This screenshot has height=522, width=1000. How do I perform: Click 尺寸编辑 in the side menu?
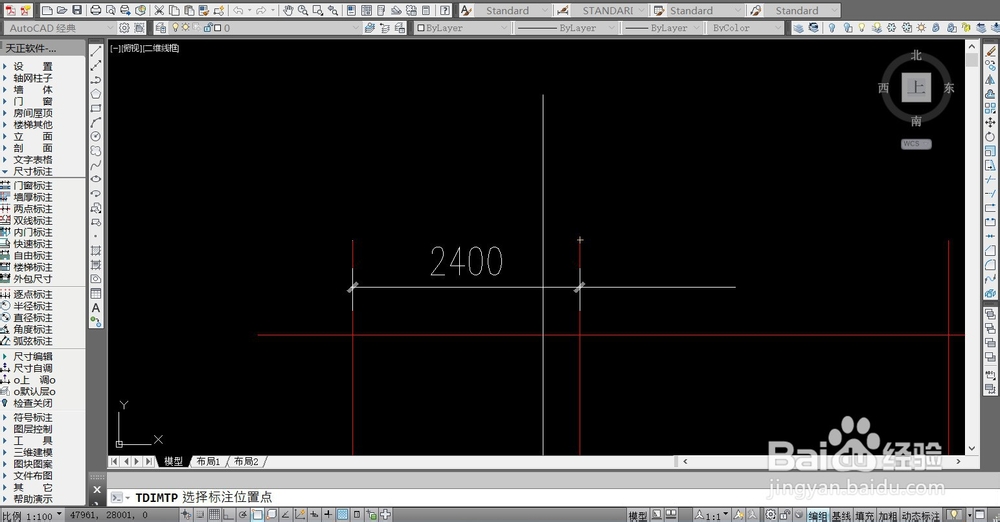point(33,357)
